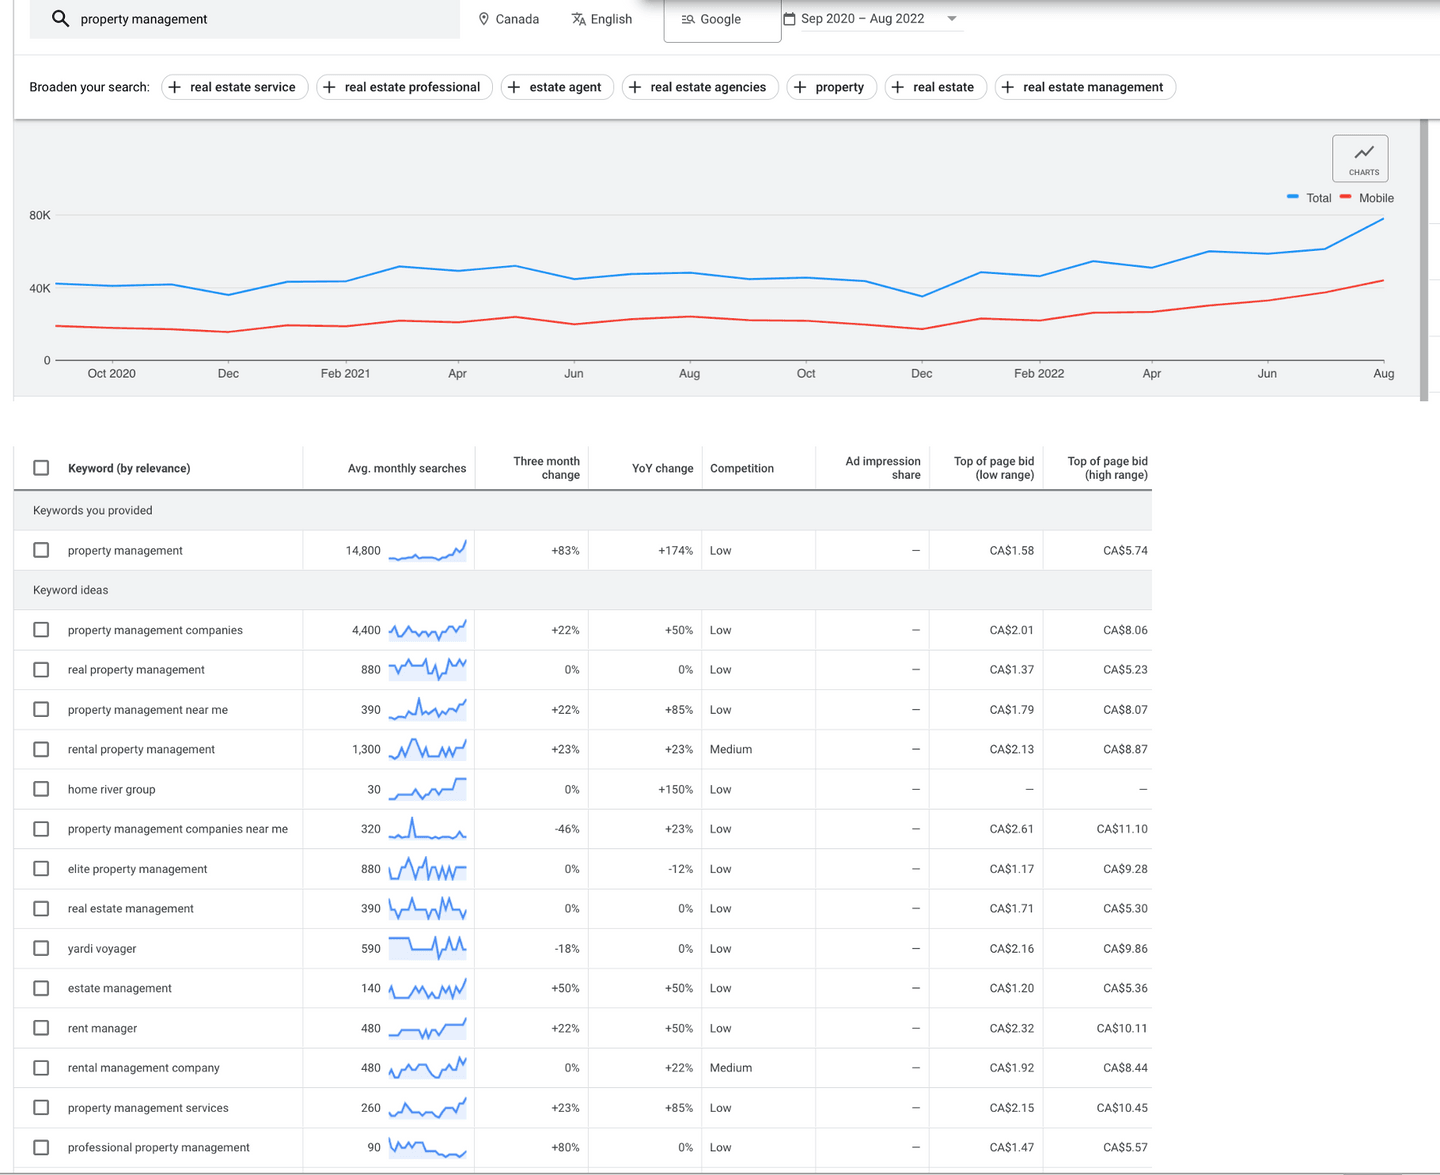The width and height of the screenshot is (1440, 1175).
Task: Check the rent manager checkbox
Action: point(41,1028)
